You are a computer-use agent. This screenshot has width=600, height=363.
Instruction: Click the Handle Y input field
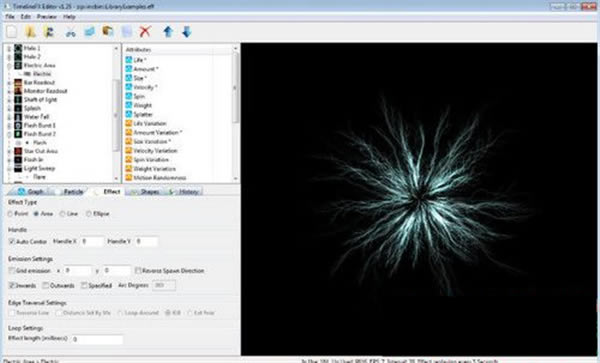point(147,241)
